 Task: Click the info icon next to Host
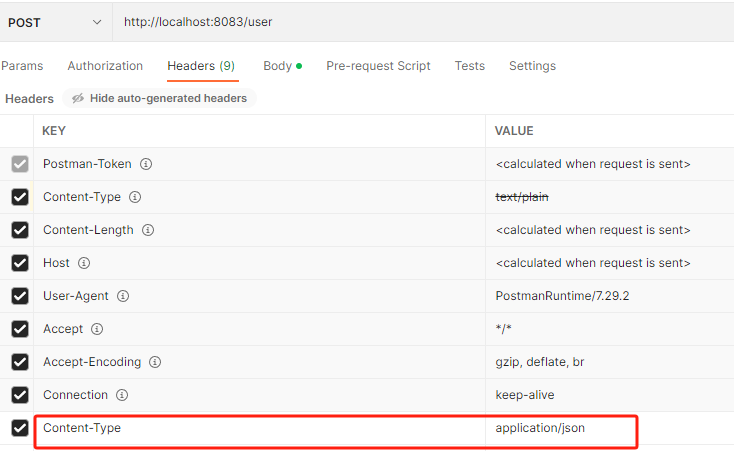click(84, 263)
